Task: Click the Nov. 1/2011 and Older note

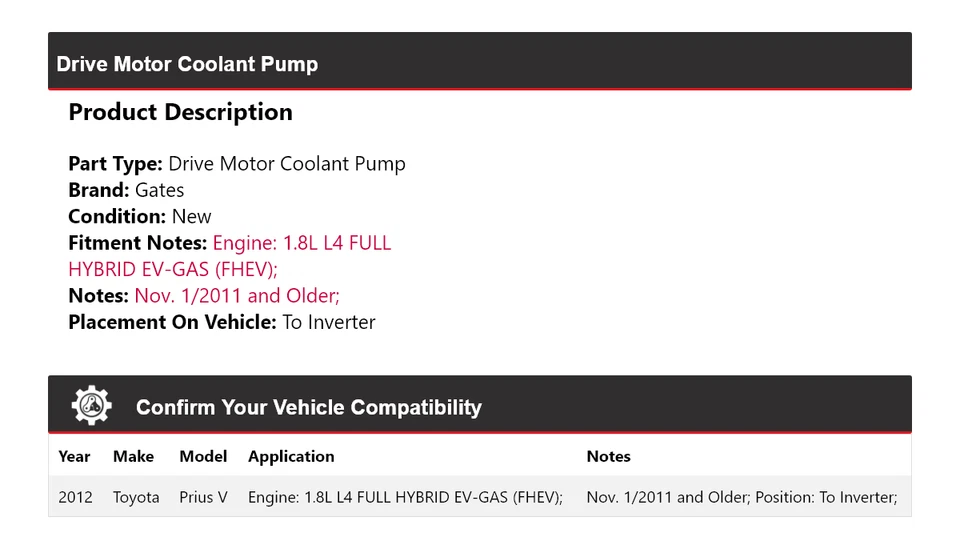Action: pos(237,295)
